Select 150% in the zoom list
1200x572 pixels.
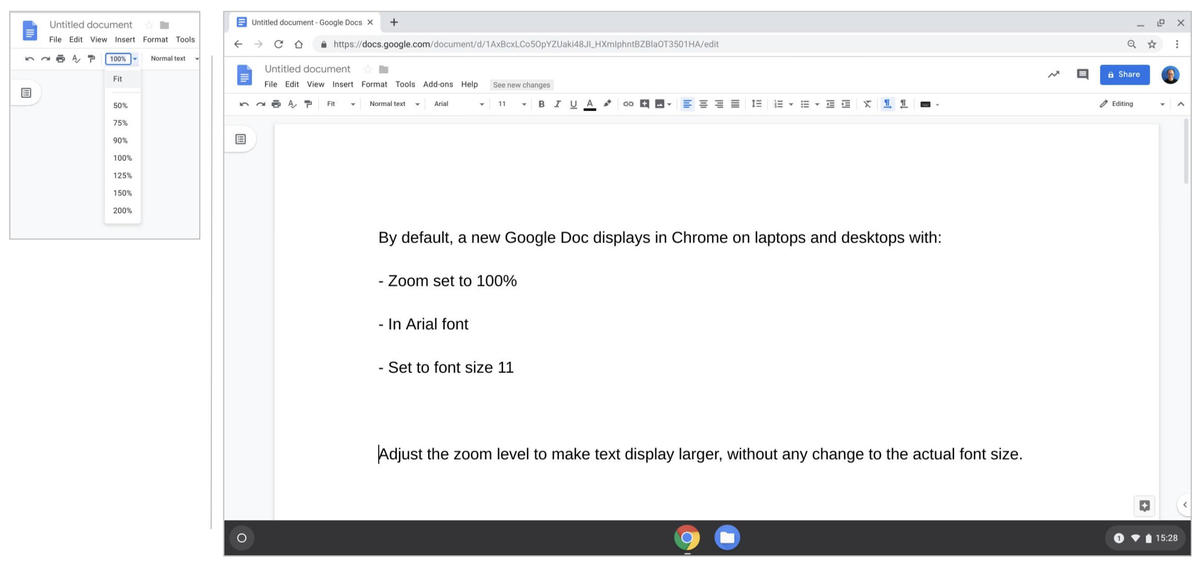coord(123,193)
